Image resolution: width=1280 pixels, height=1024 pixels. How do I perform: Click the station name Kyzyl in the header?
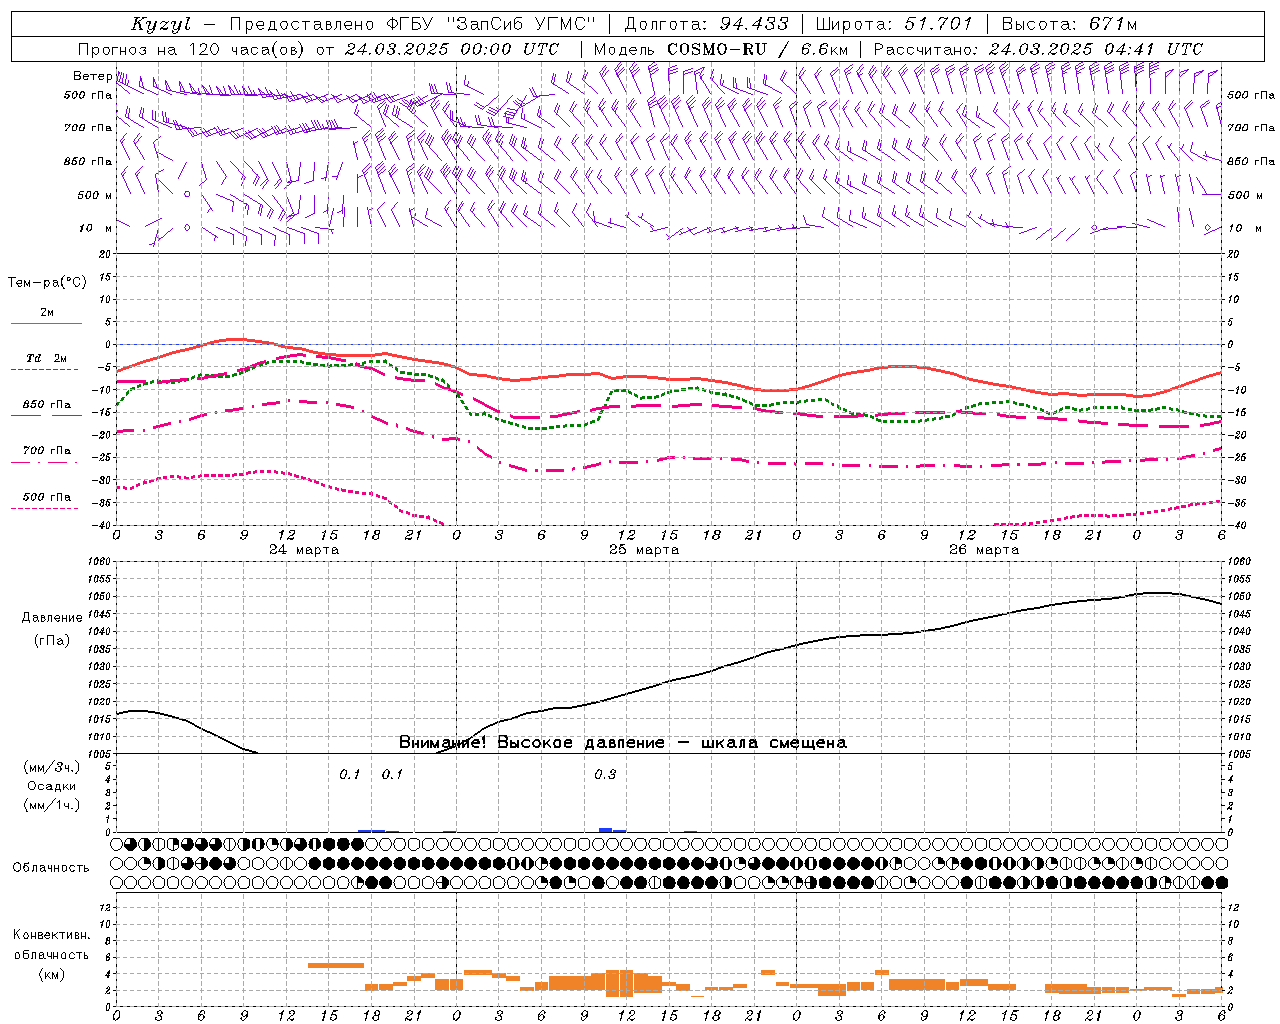point(161,24)
